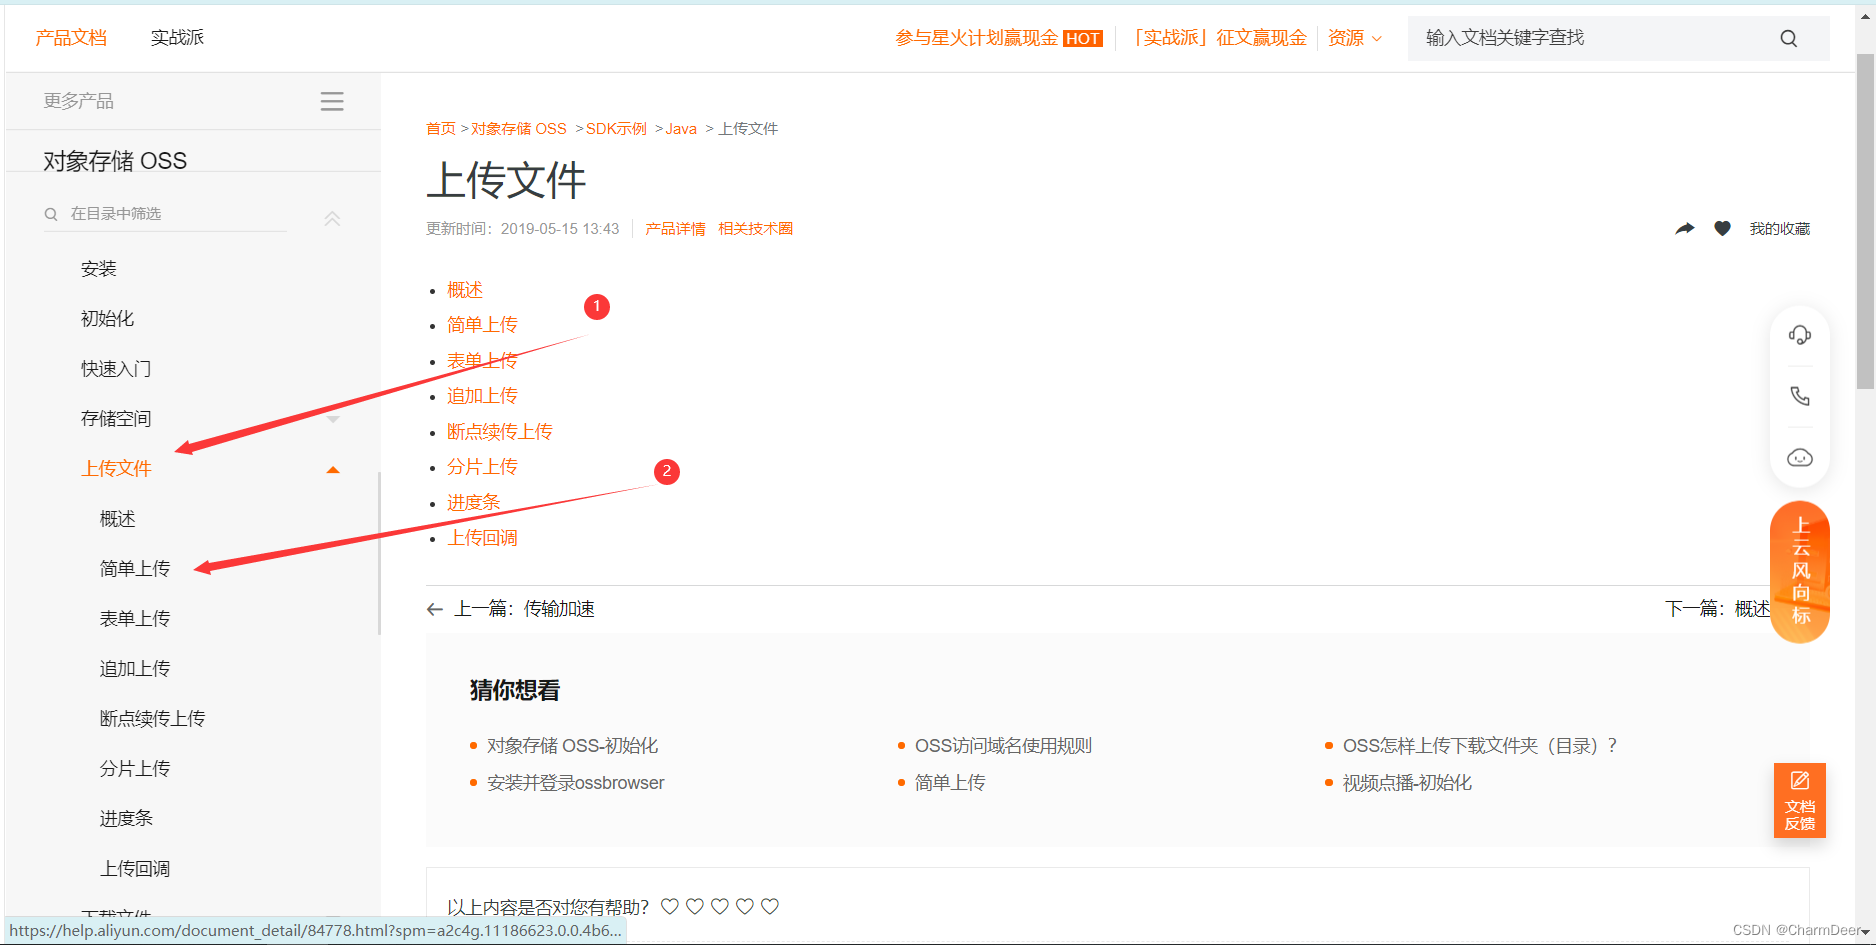
Task: Click the Java breadcrumb
Action: coord(681,129)
